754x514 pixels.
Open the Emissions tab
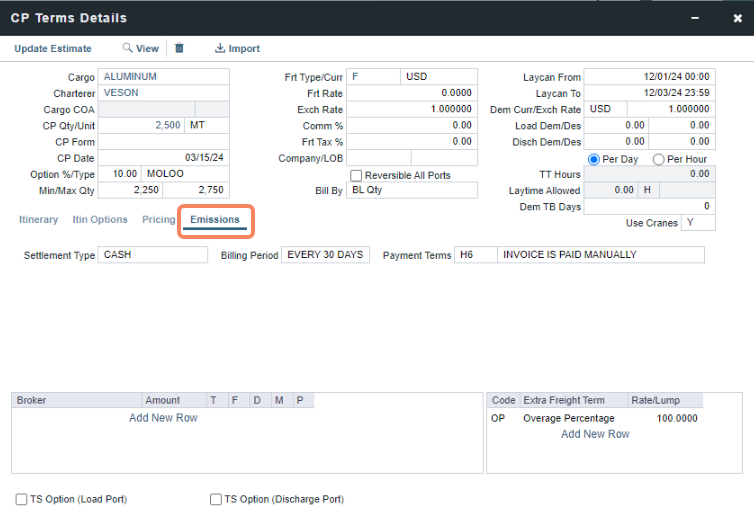(x=215, y=220)
